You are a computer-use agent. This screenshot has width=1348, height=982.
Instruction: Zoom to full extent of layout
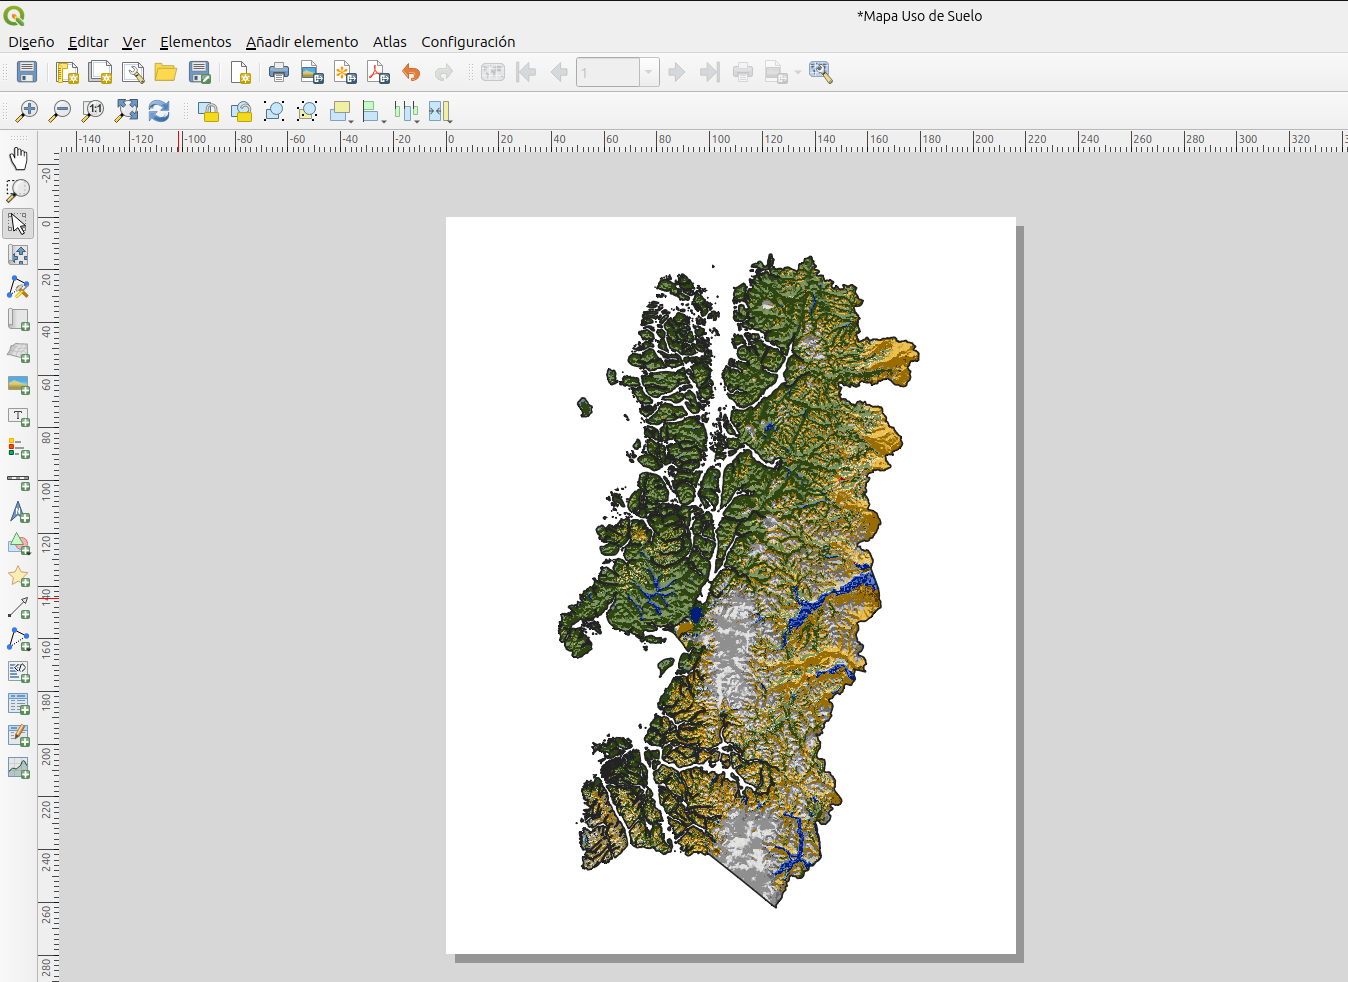pyautogui.click(x=126, y=111)
